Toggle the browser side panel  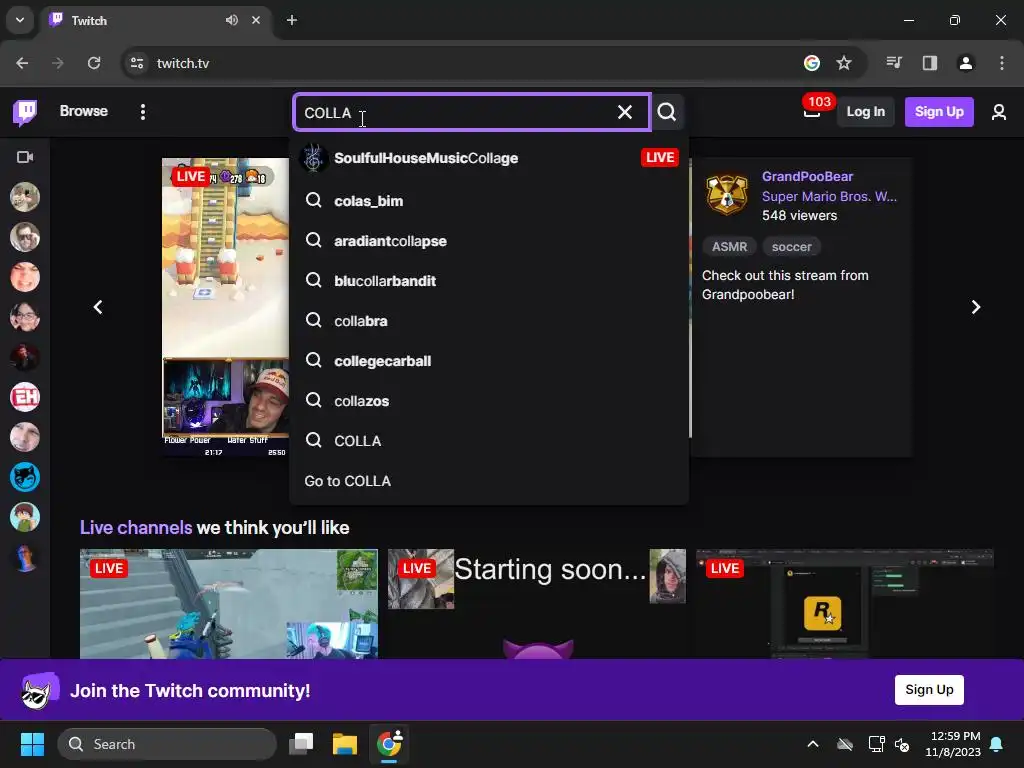coord(930,63)
